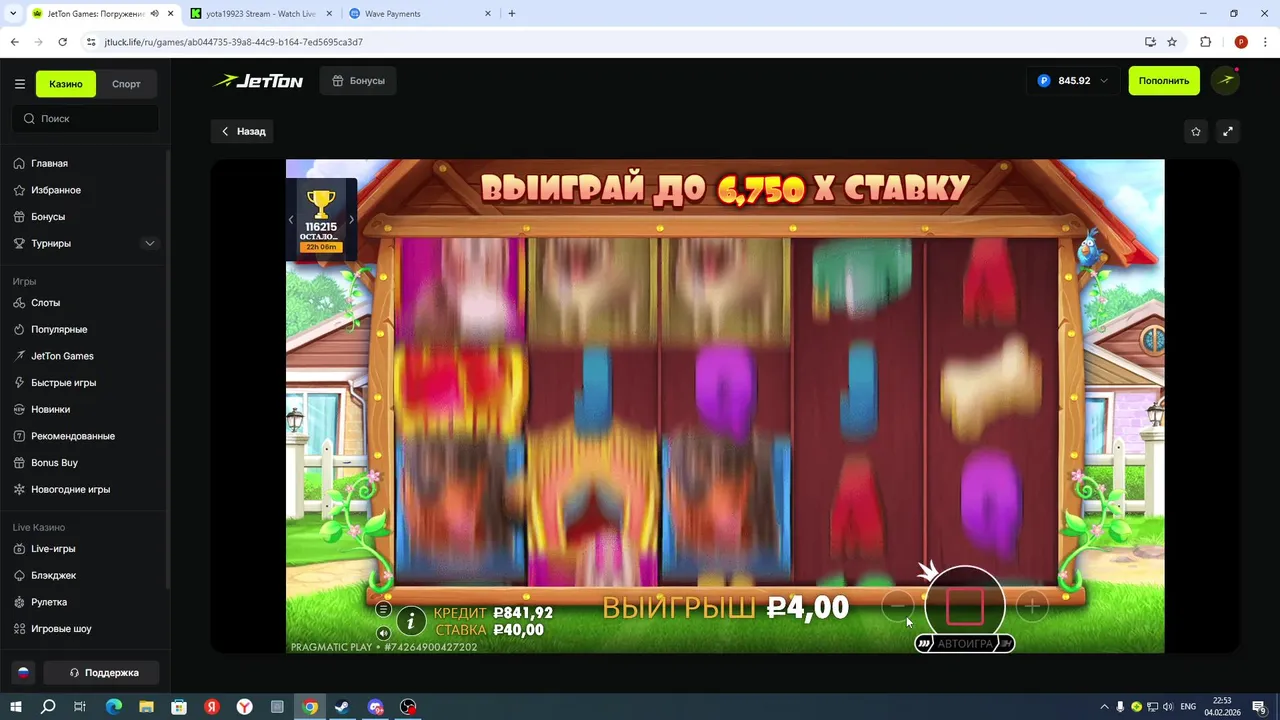Click the Бонусы button in header
This screenshot has height=720, width=1280.
(x=358, y=81)
